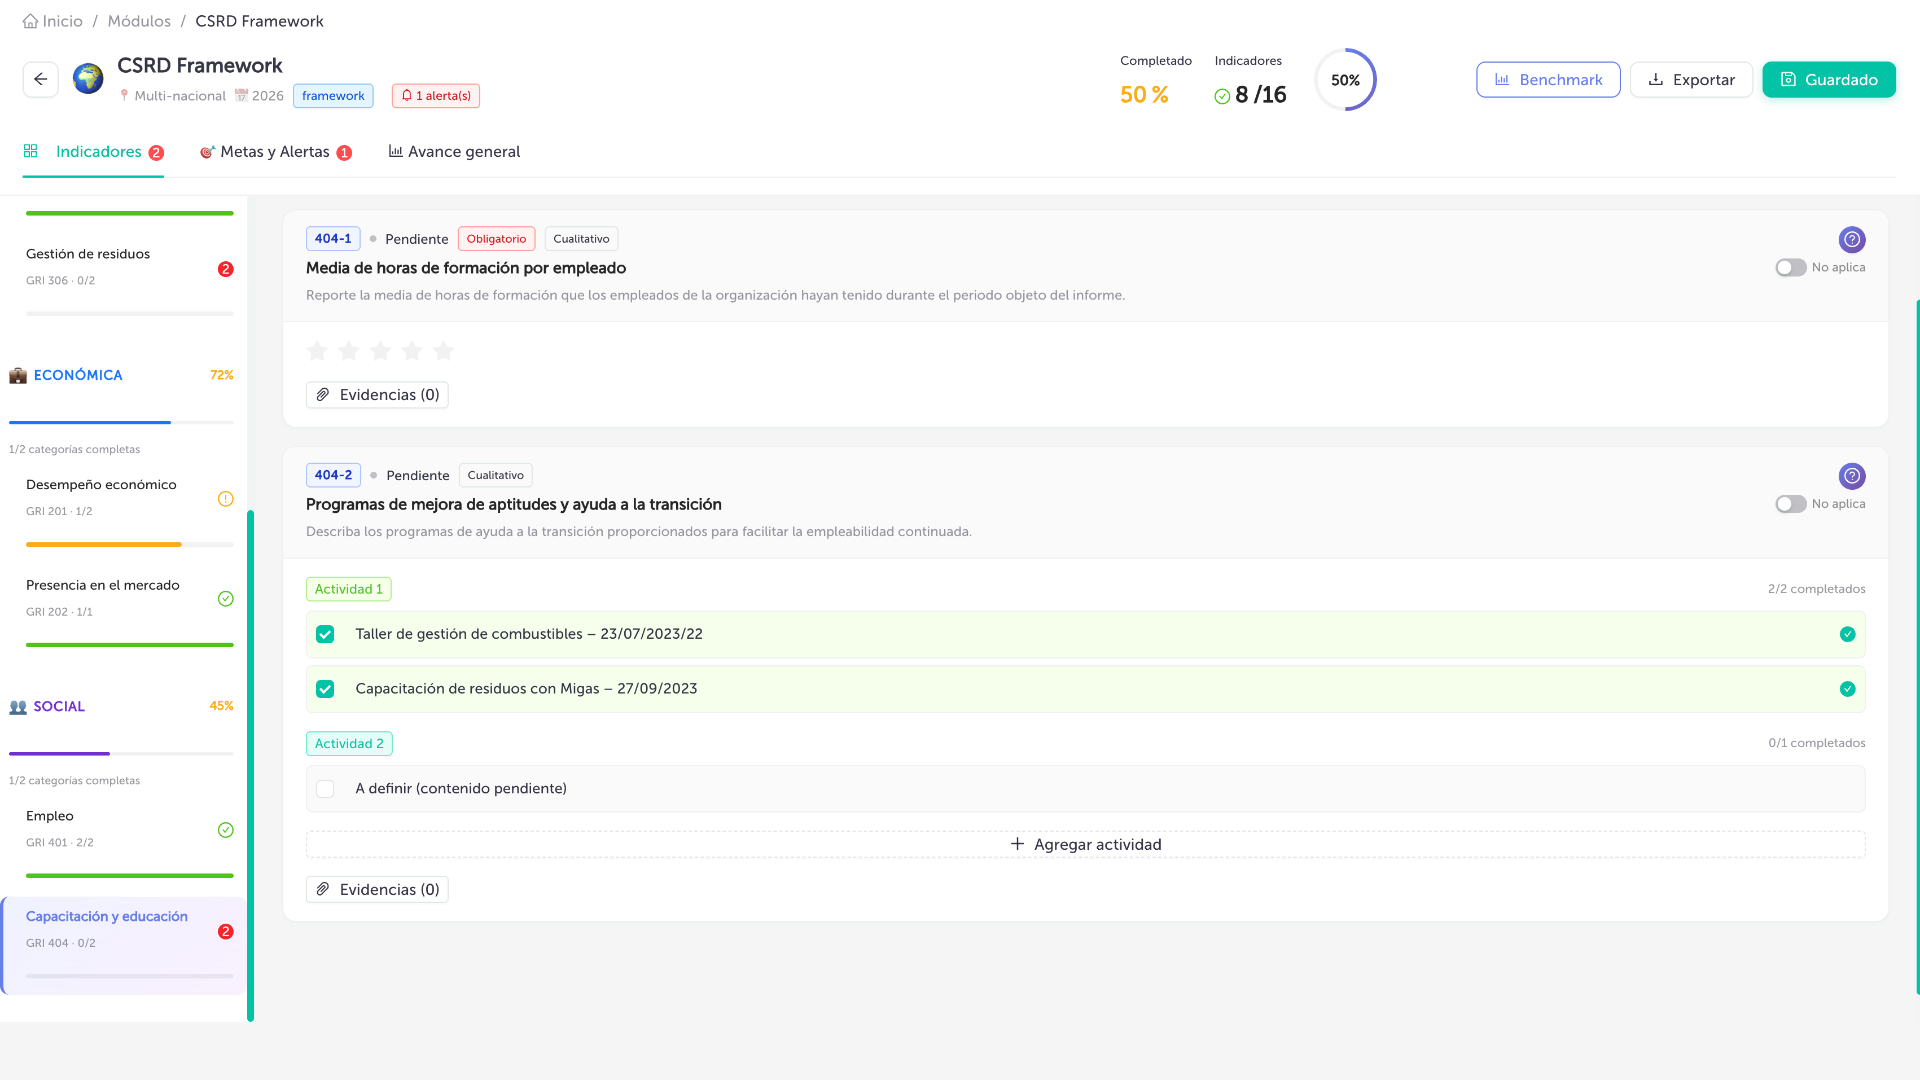Open Evidencias (0) for indicator 404-1
The height and width of the screenshot is (1080, 1920).
coord(377,395)
